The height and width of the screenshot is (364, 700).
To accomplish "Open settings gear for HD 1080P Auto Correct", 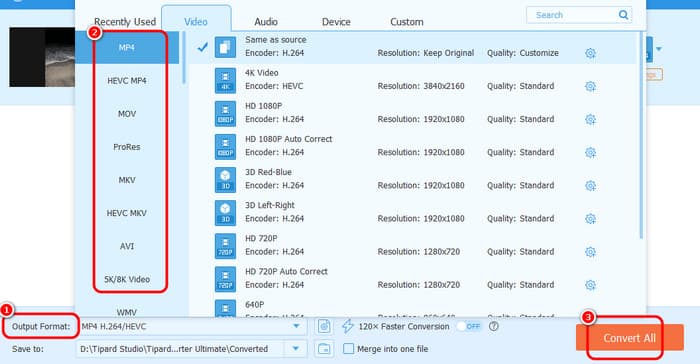I will coord(590,152).
